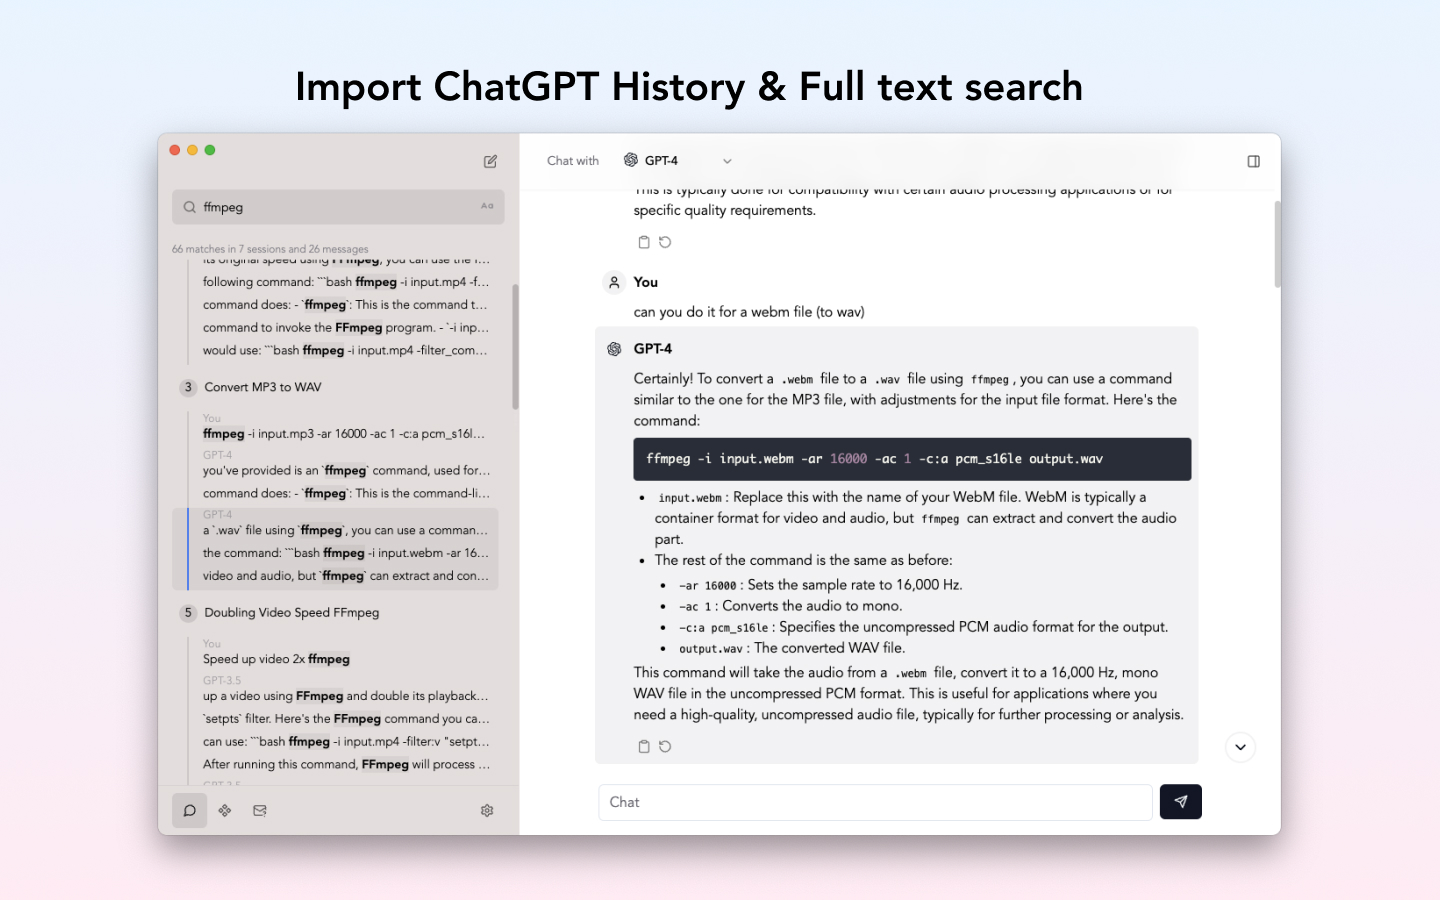Click the GPT-4 logo in model selector

pyautogui.click(x=631, y=160)
